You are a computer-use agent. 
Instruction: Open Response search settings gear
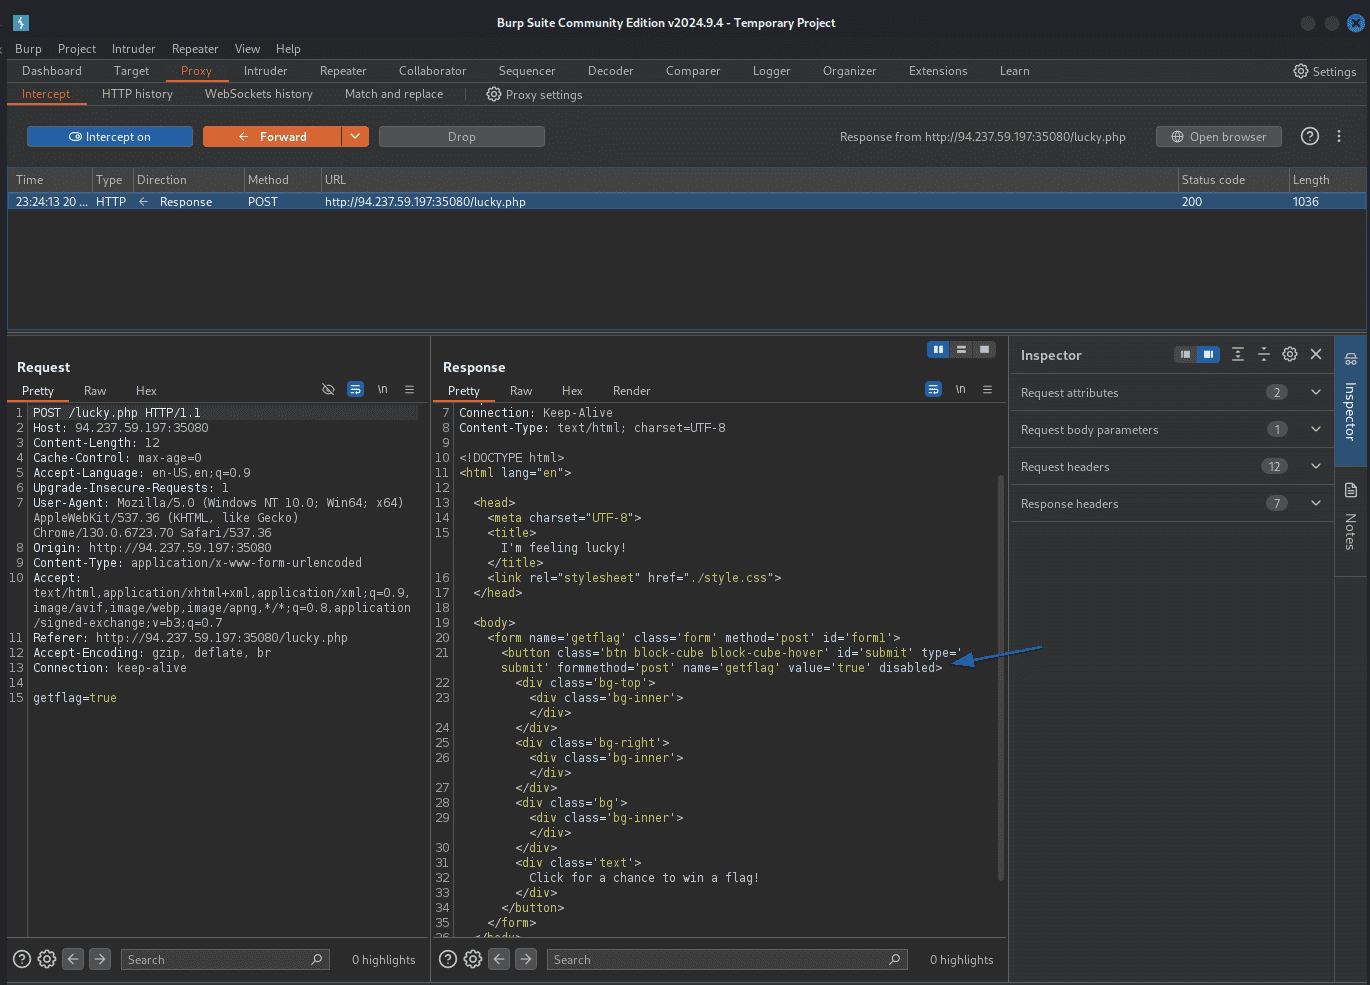(473, 959)
